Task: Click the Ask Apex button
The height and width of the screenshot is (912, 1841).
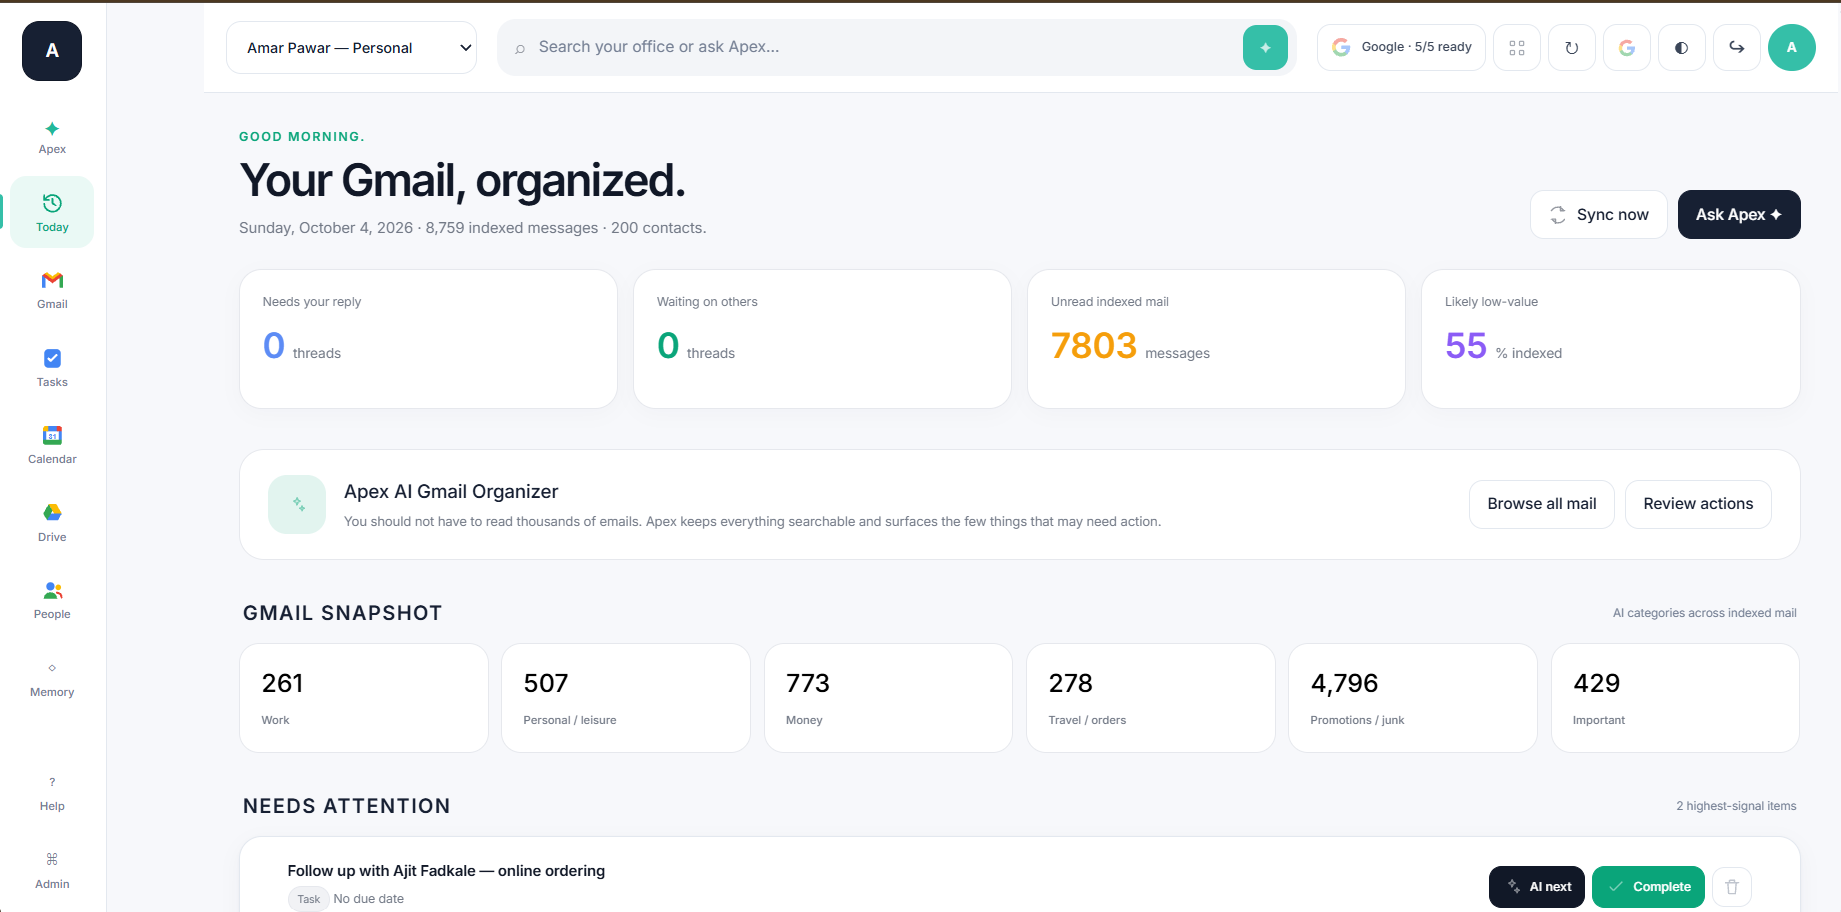Action: (1739, 215)
